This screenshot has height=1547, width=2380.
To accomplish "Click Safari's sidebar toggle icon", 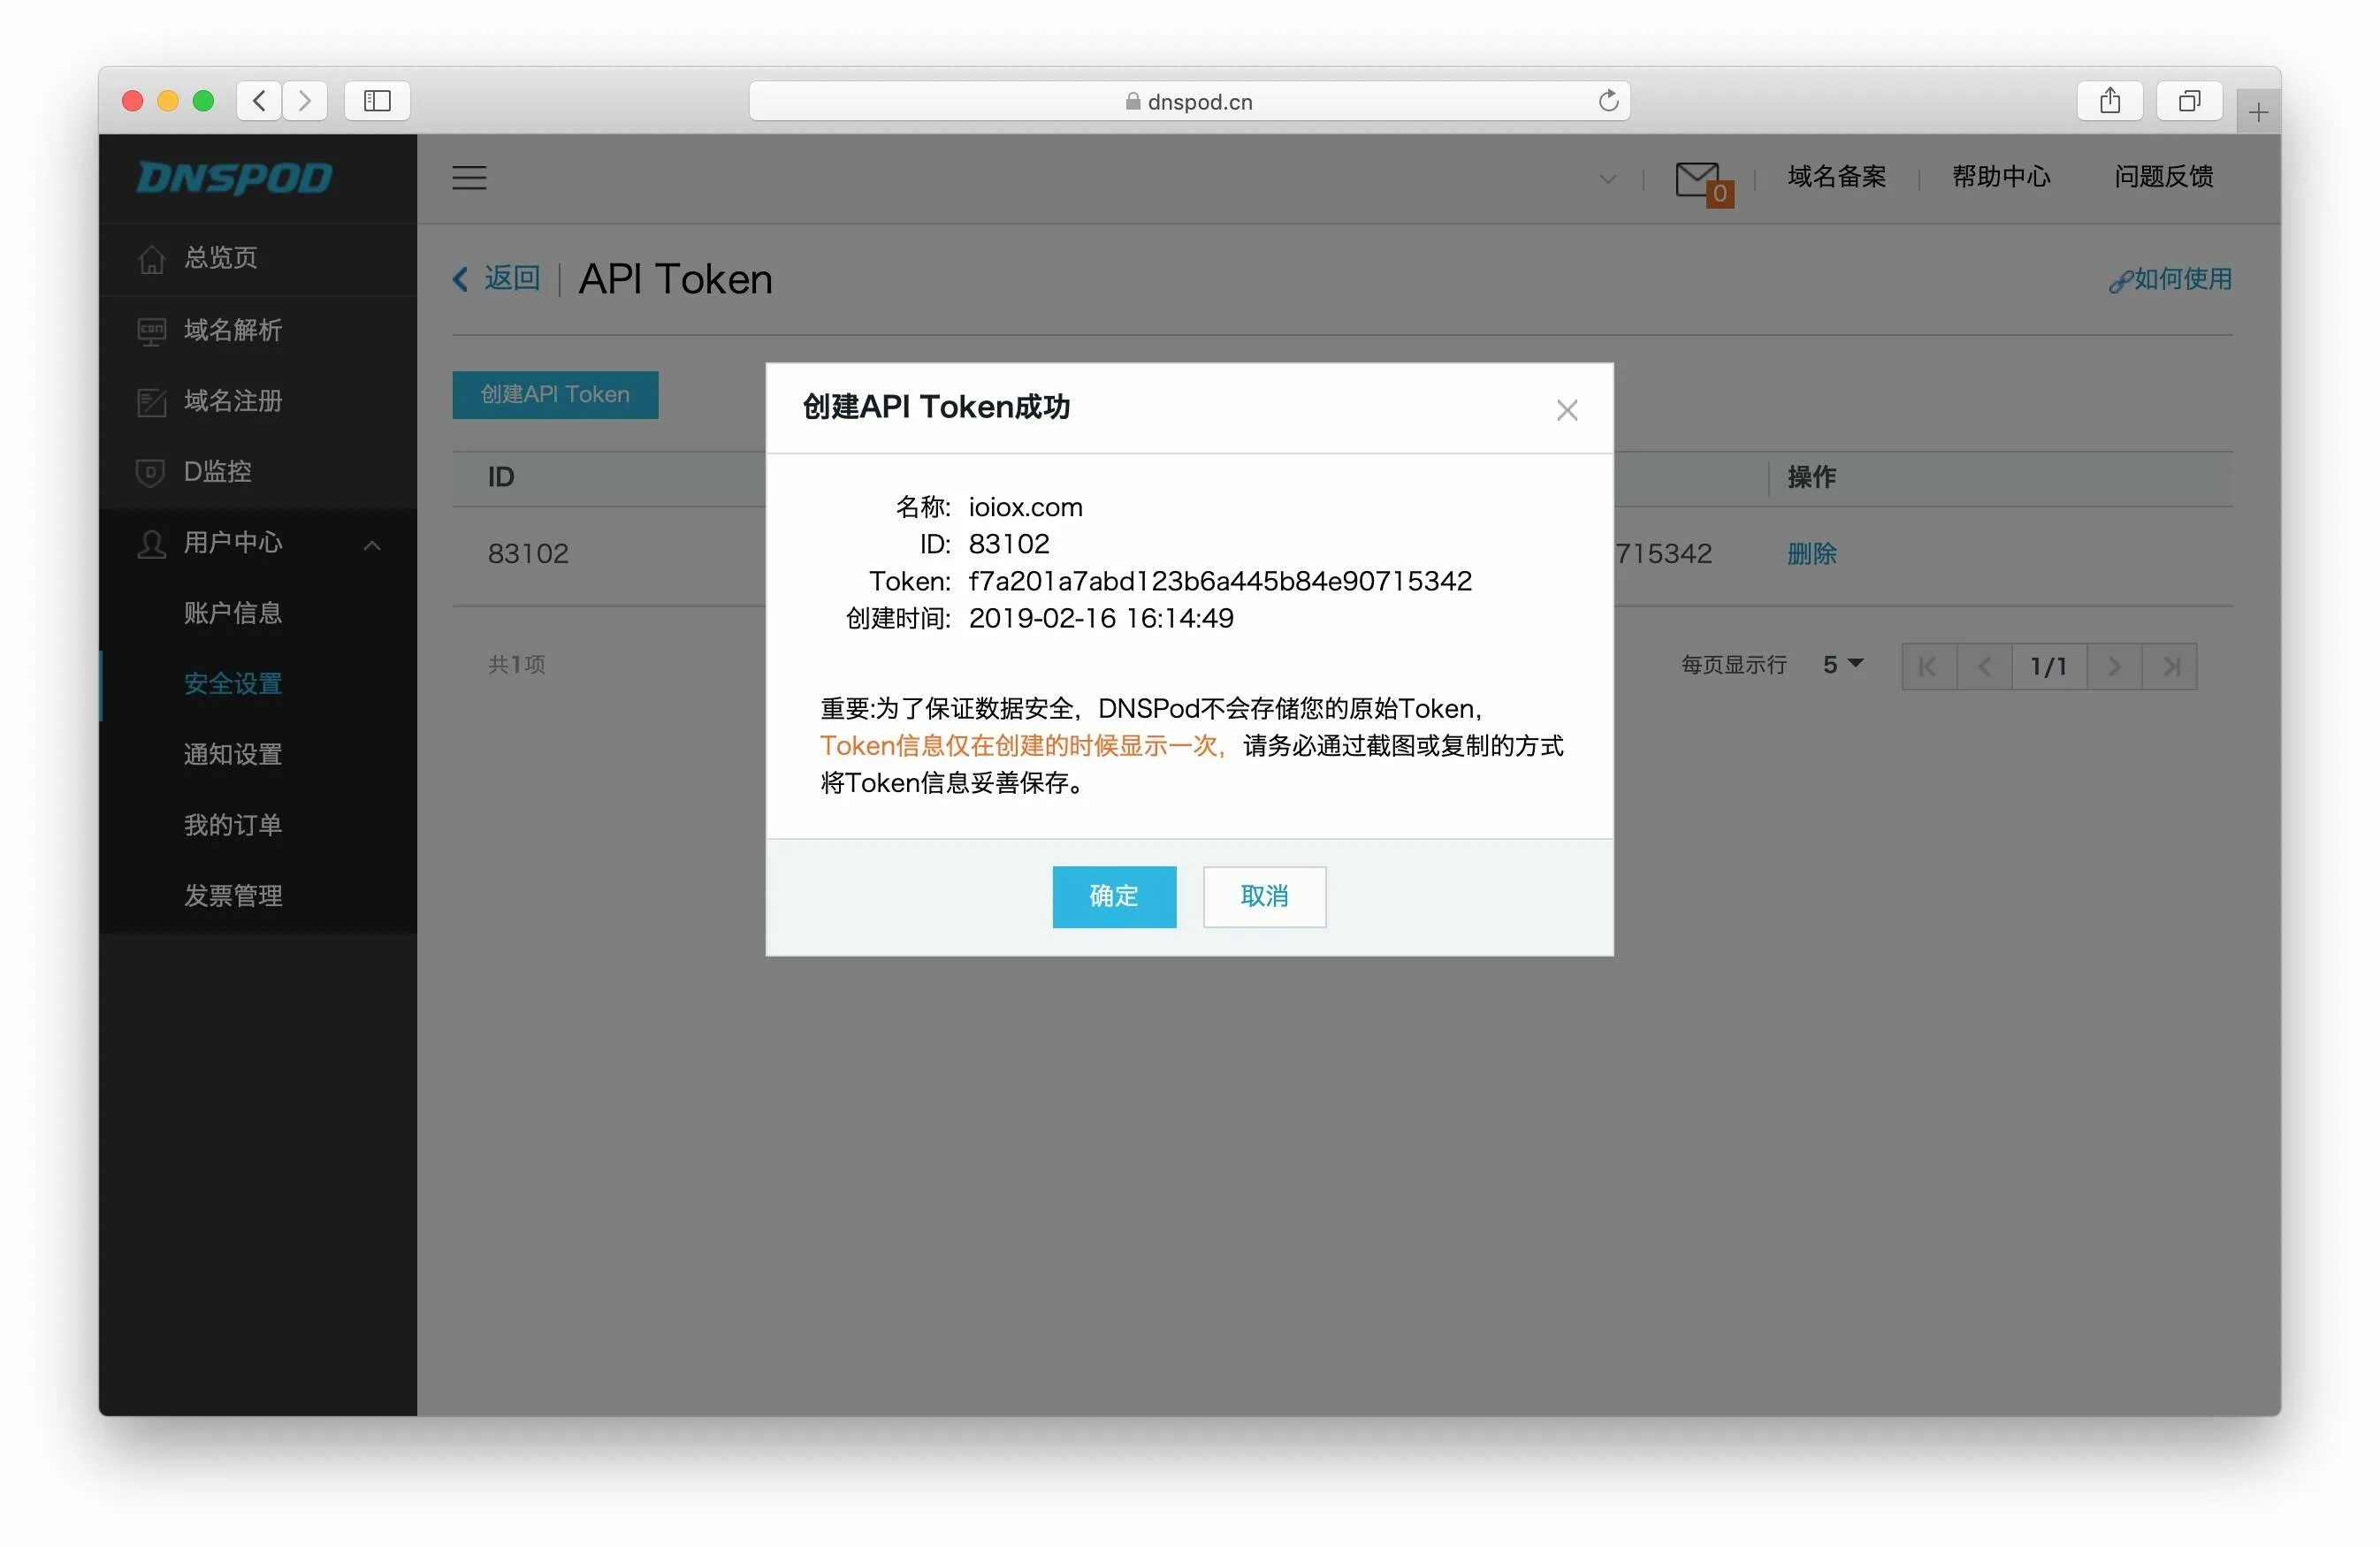I will 377,101.
